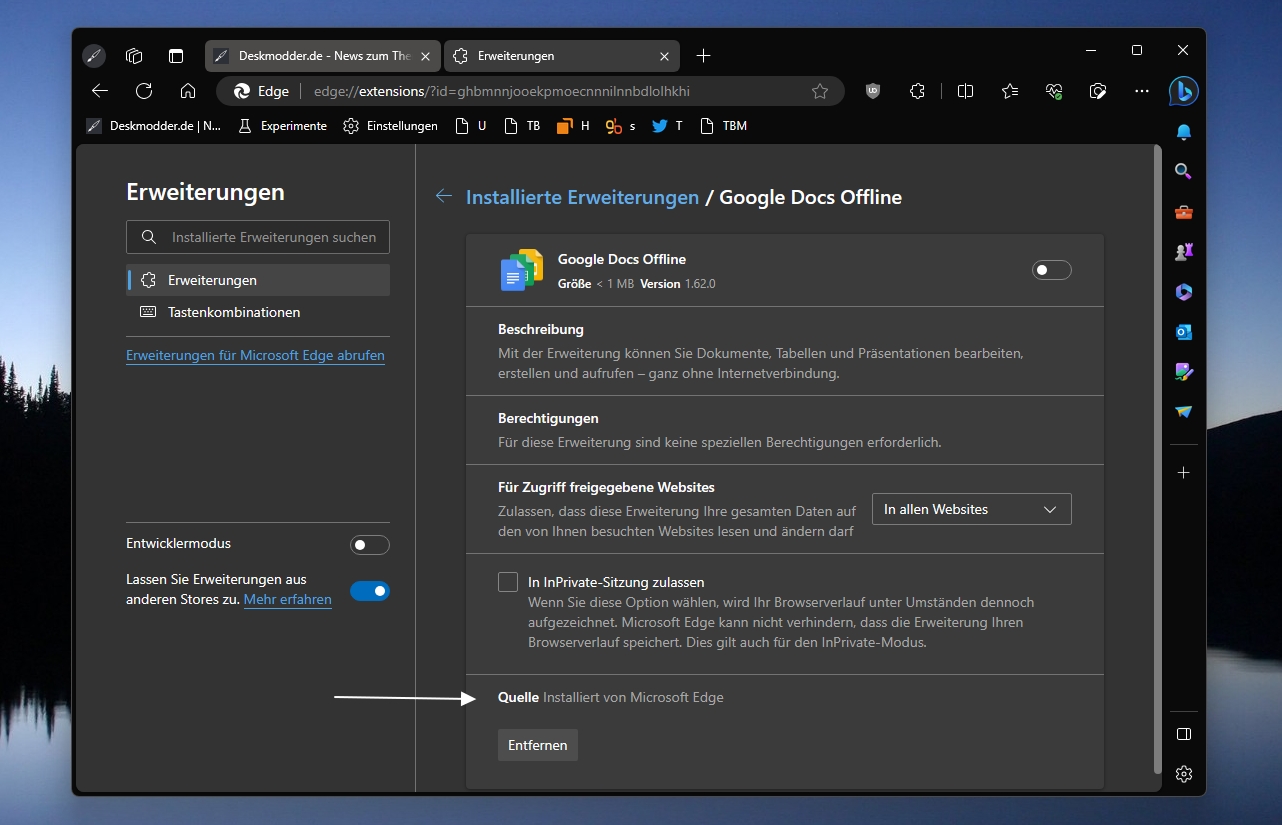Open Drop paper plane icon in sidebar
The width and height of the screenshot is (1282, 825).
[x=1184, y=412]
